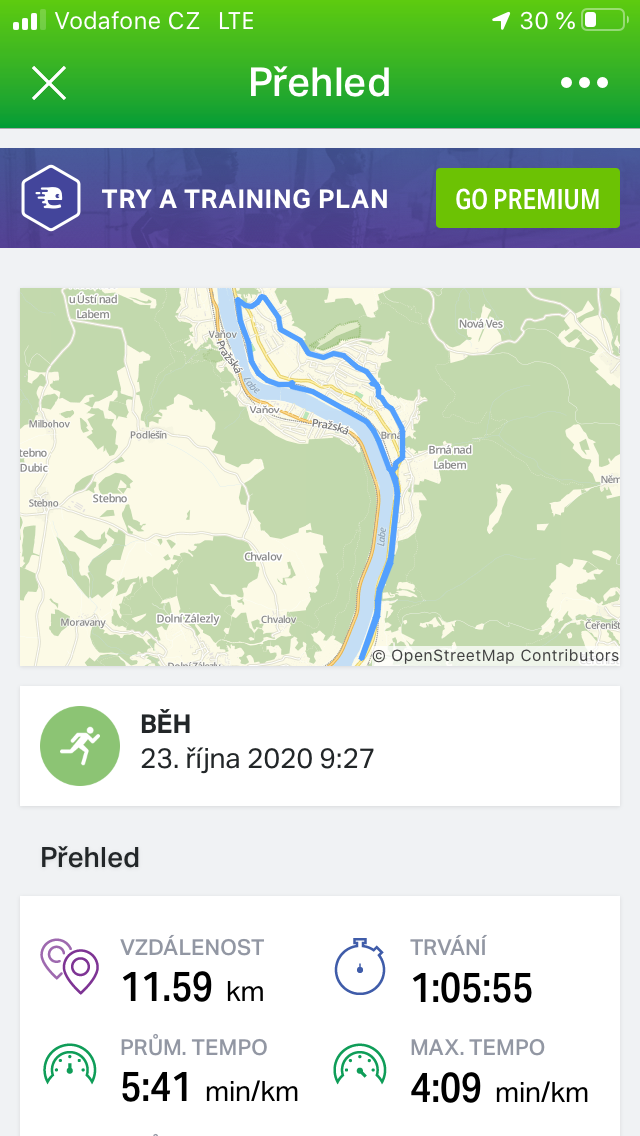Tap the GO PREMIUM button
The width and height of the screenshot is (640, 1136).
[x=528, y=198]
